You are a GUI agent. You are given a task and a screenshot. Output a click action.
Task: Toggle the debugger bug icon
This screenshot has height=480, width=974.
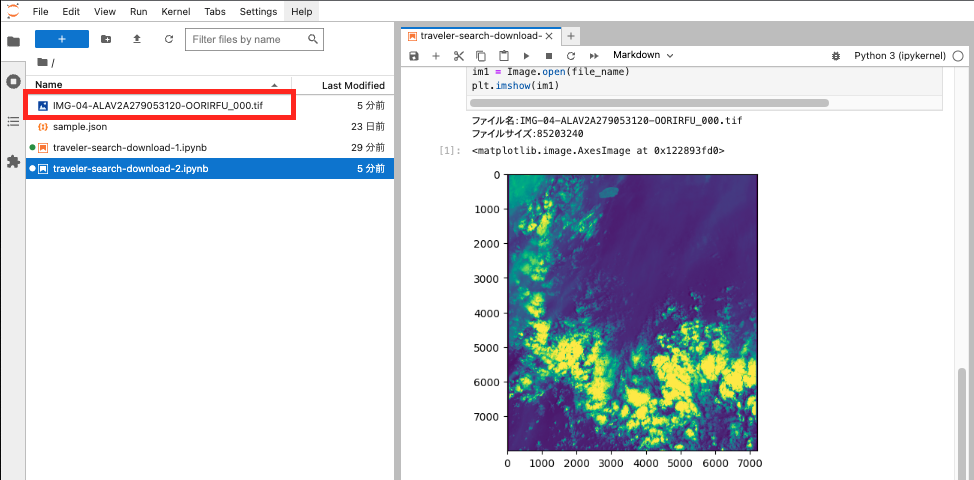click(x=836, y=56)
